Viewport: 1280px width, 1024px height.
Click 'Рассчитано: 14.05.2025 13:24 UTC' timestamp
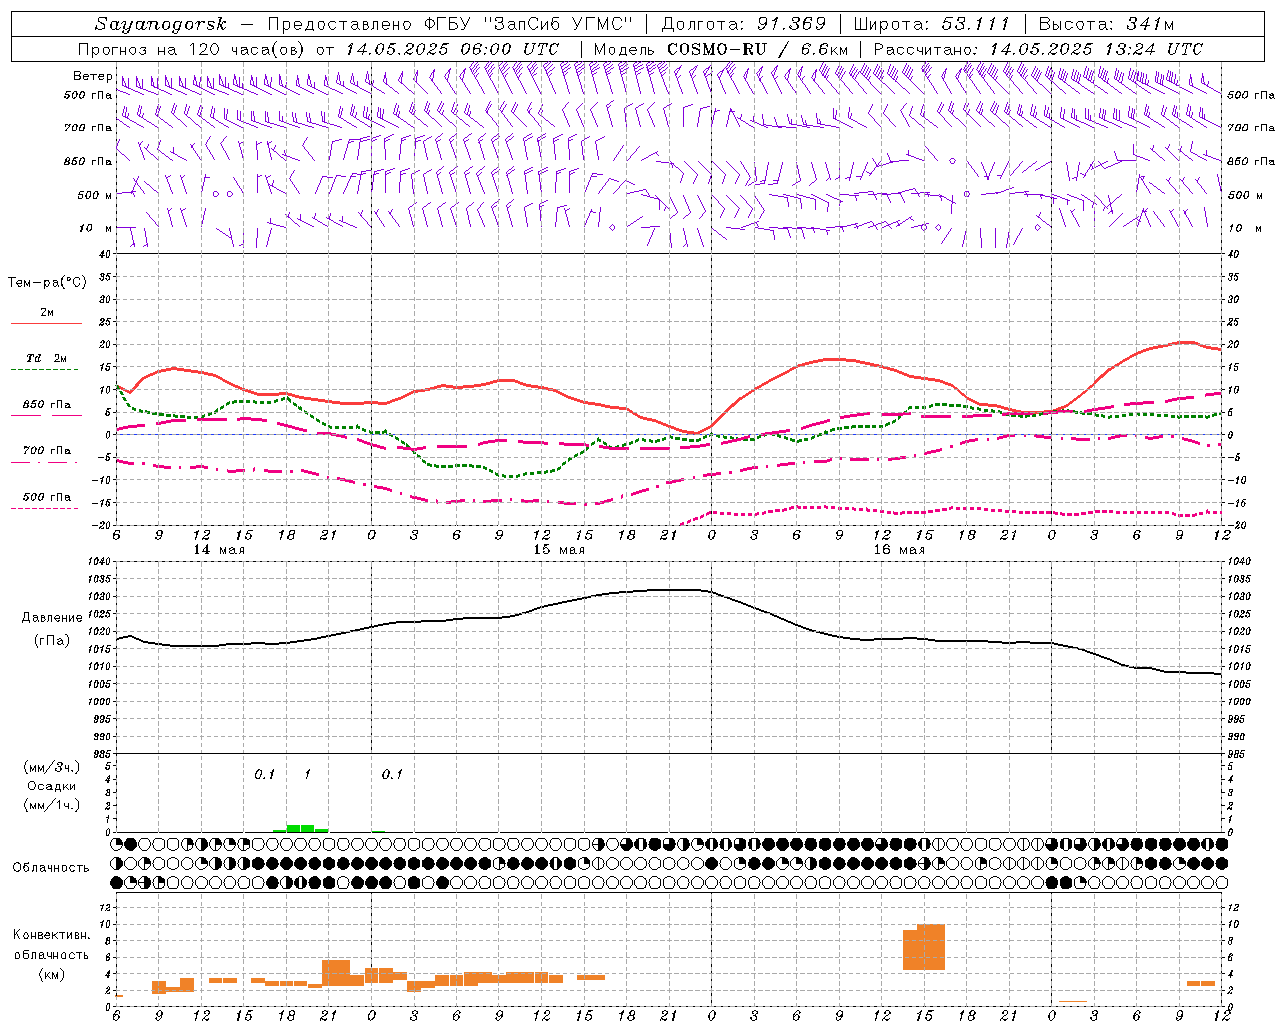(1038, 49)
